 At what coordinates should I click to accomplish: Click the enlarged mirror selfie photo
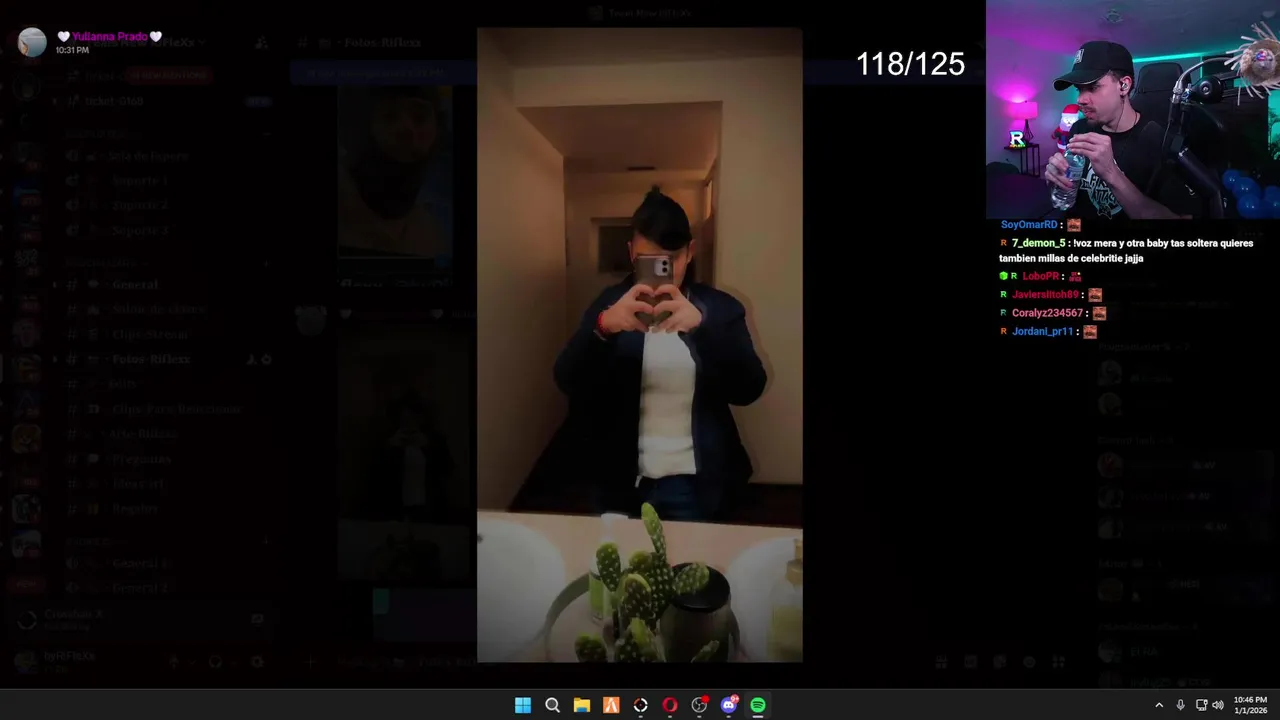639,345
